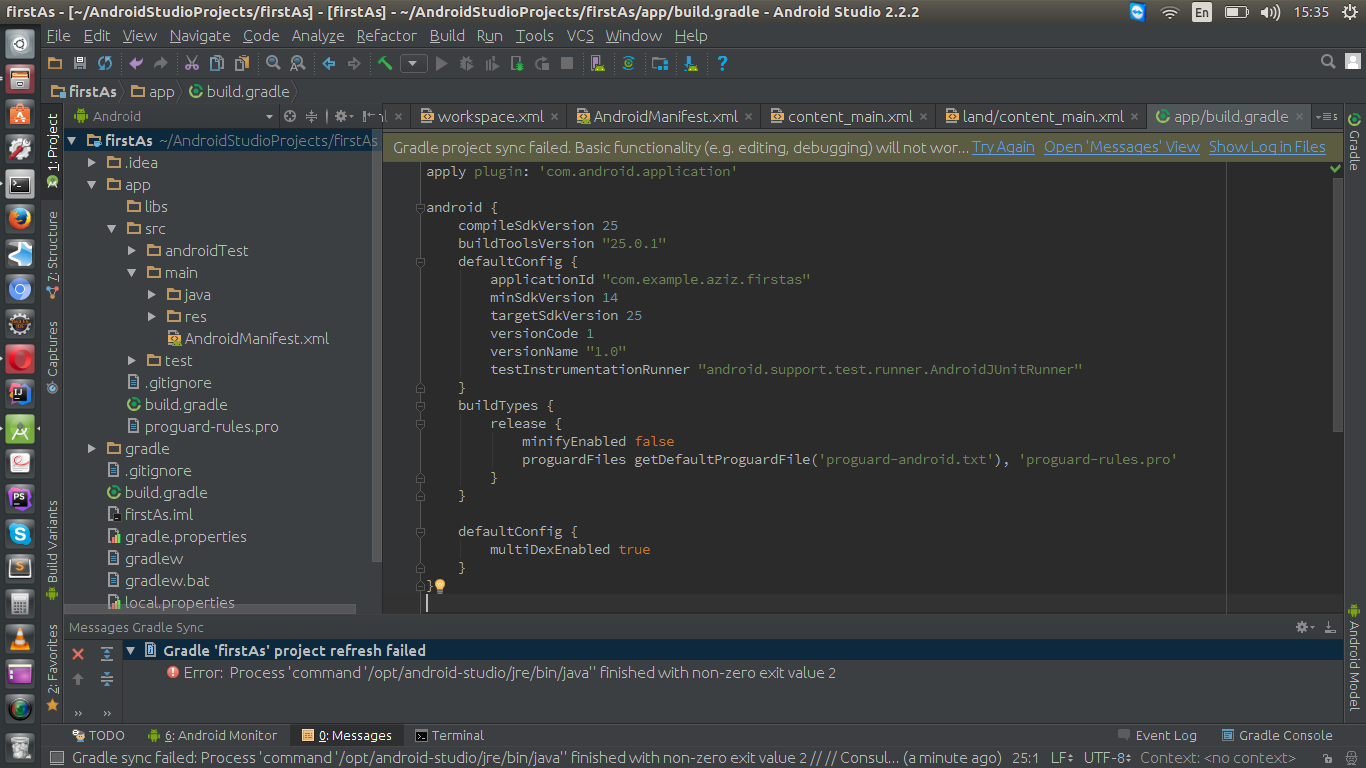
Task: Open the editor tabs list dropdown
Action: coord(1326,117)
